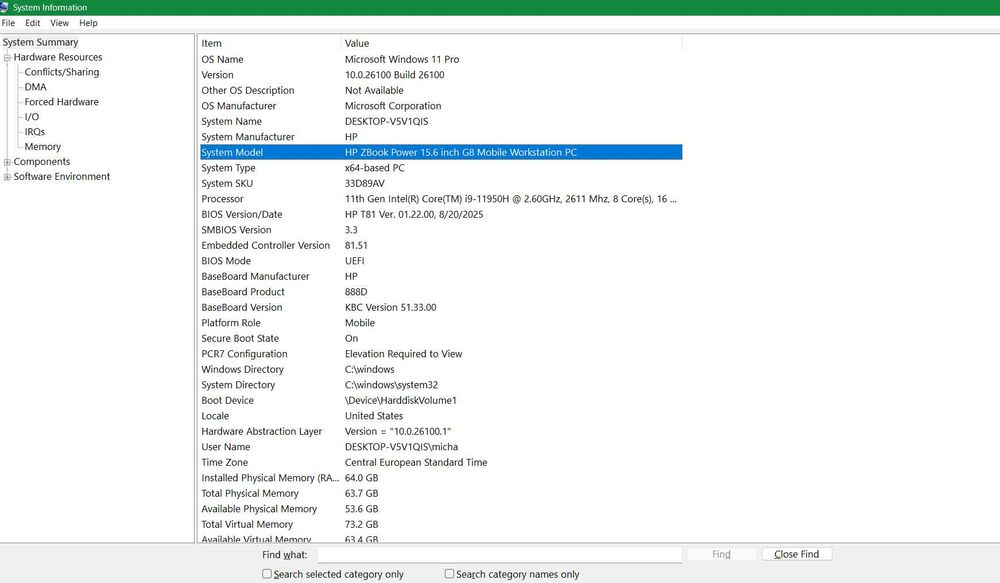
Task: Click the value 'Microsoft Windows 11 Pro'
Action: point(402,59)
